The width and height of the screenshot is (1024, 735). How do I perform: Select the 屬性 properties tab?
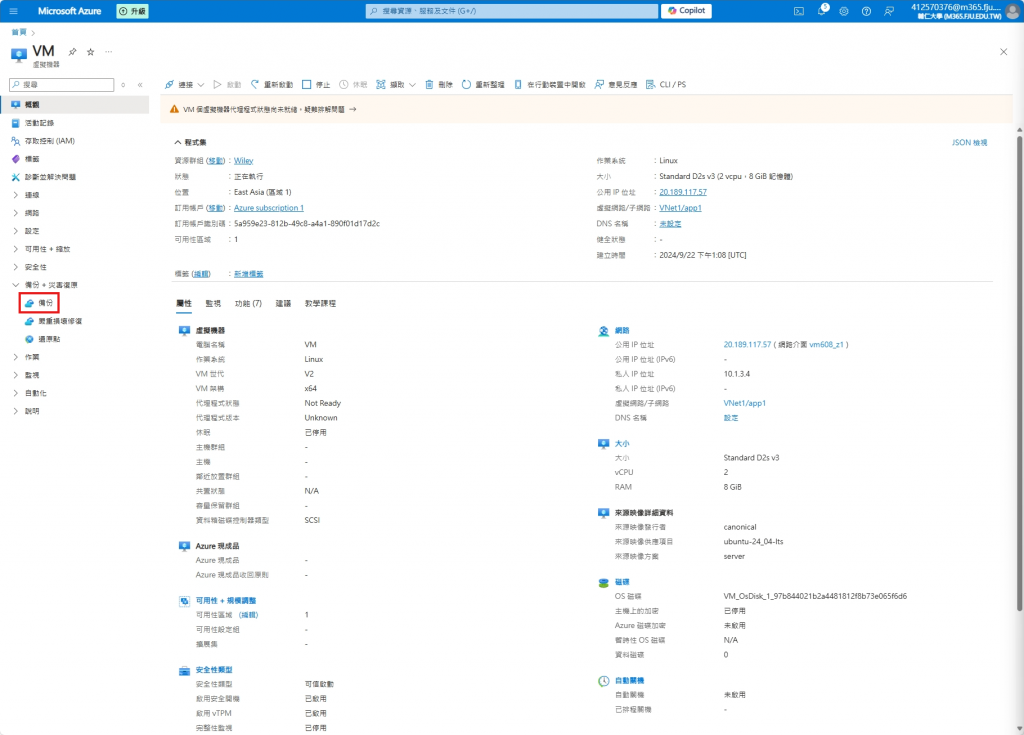coord(184,304)
